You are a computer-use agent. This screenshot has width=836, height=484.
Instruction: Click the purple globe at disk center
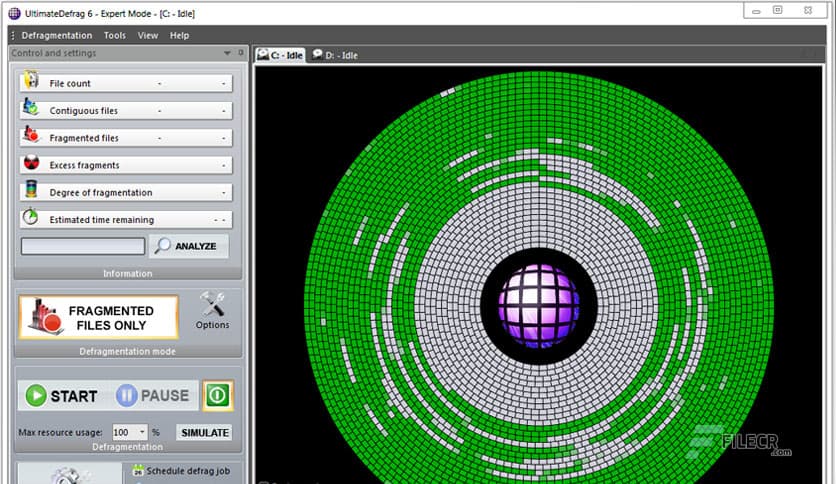[x=538, y=306]
